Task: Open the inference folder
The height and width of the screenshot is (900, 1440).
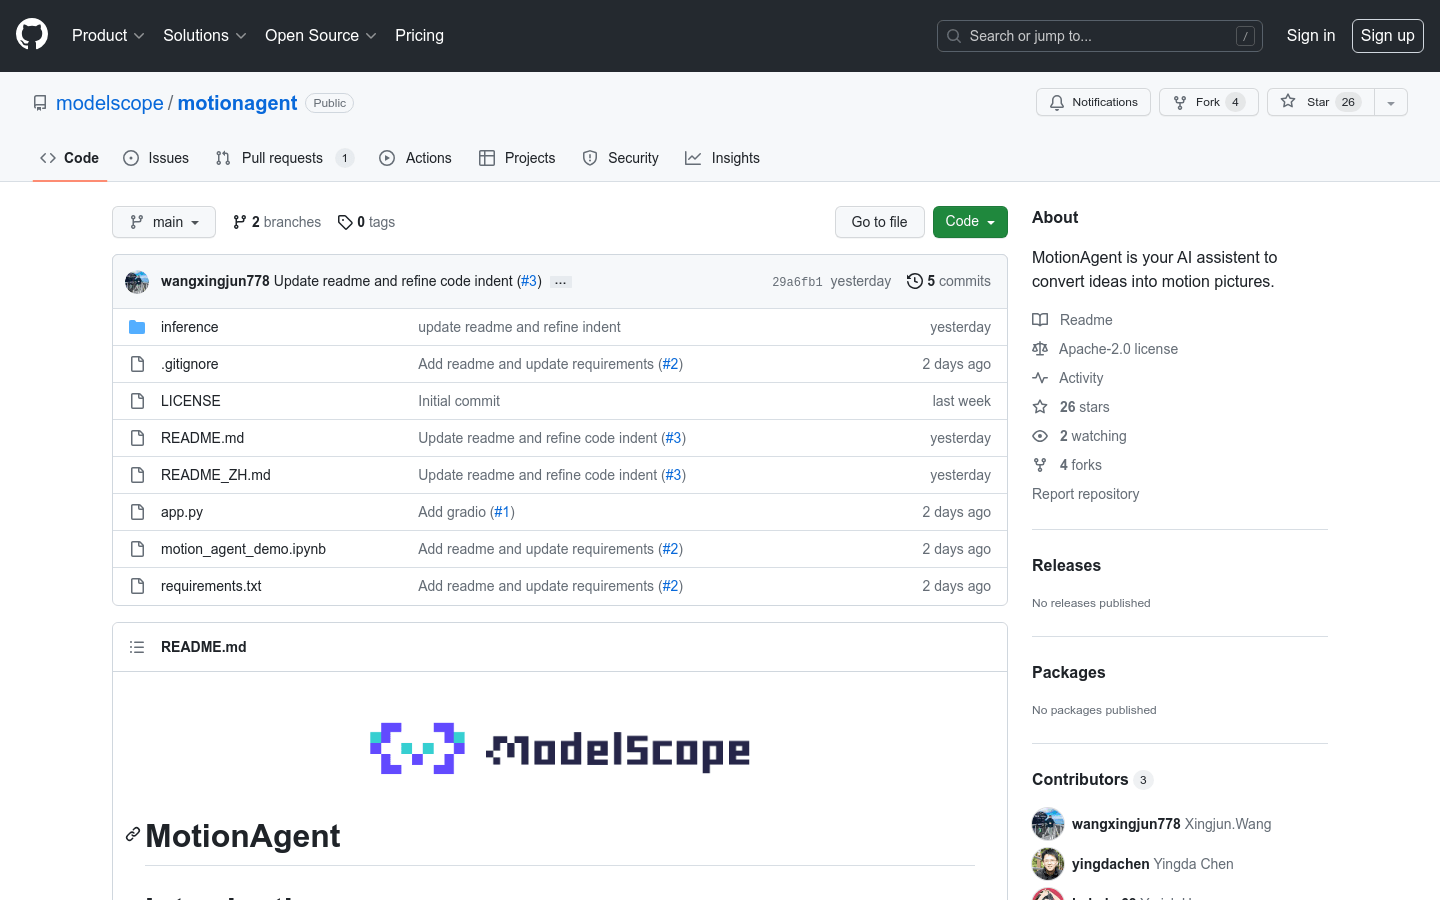Action: click(x=189, y=327)
